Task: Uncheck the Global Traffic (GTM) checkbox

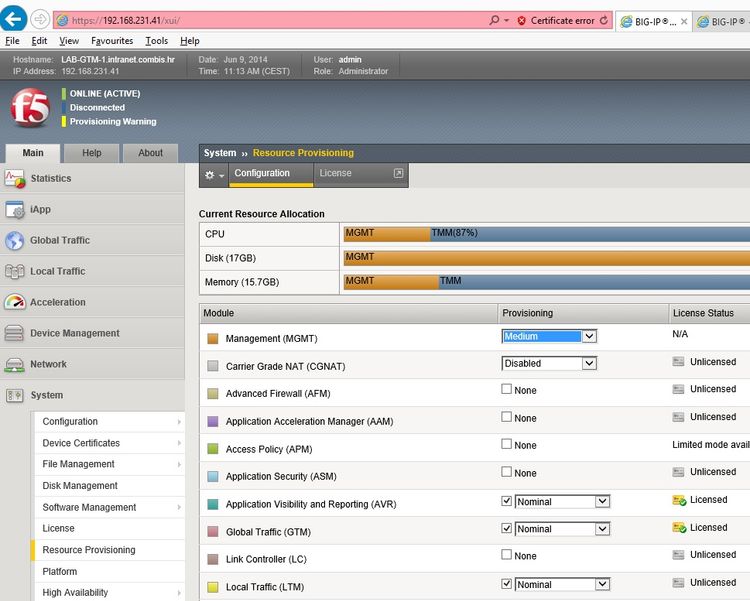Action: pyautogui.click(x=507, y=528)
